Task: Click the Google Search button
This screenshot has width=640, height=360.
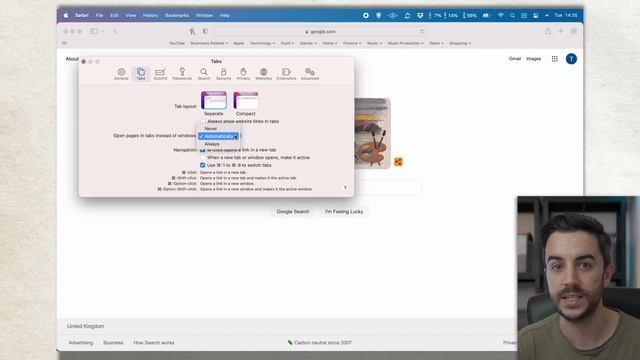Action: click(293, 211)
